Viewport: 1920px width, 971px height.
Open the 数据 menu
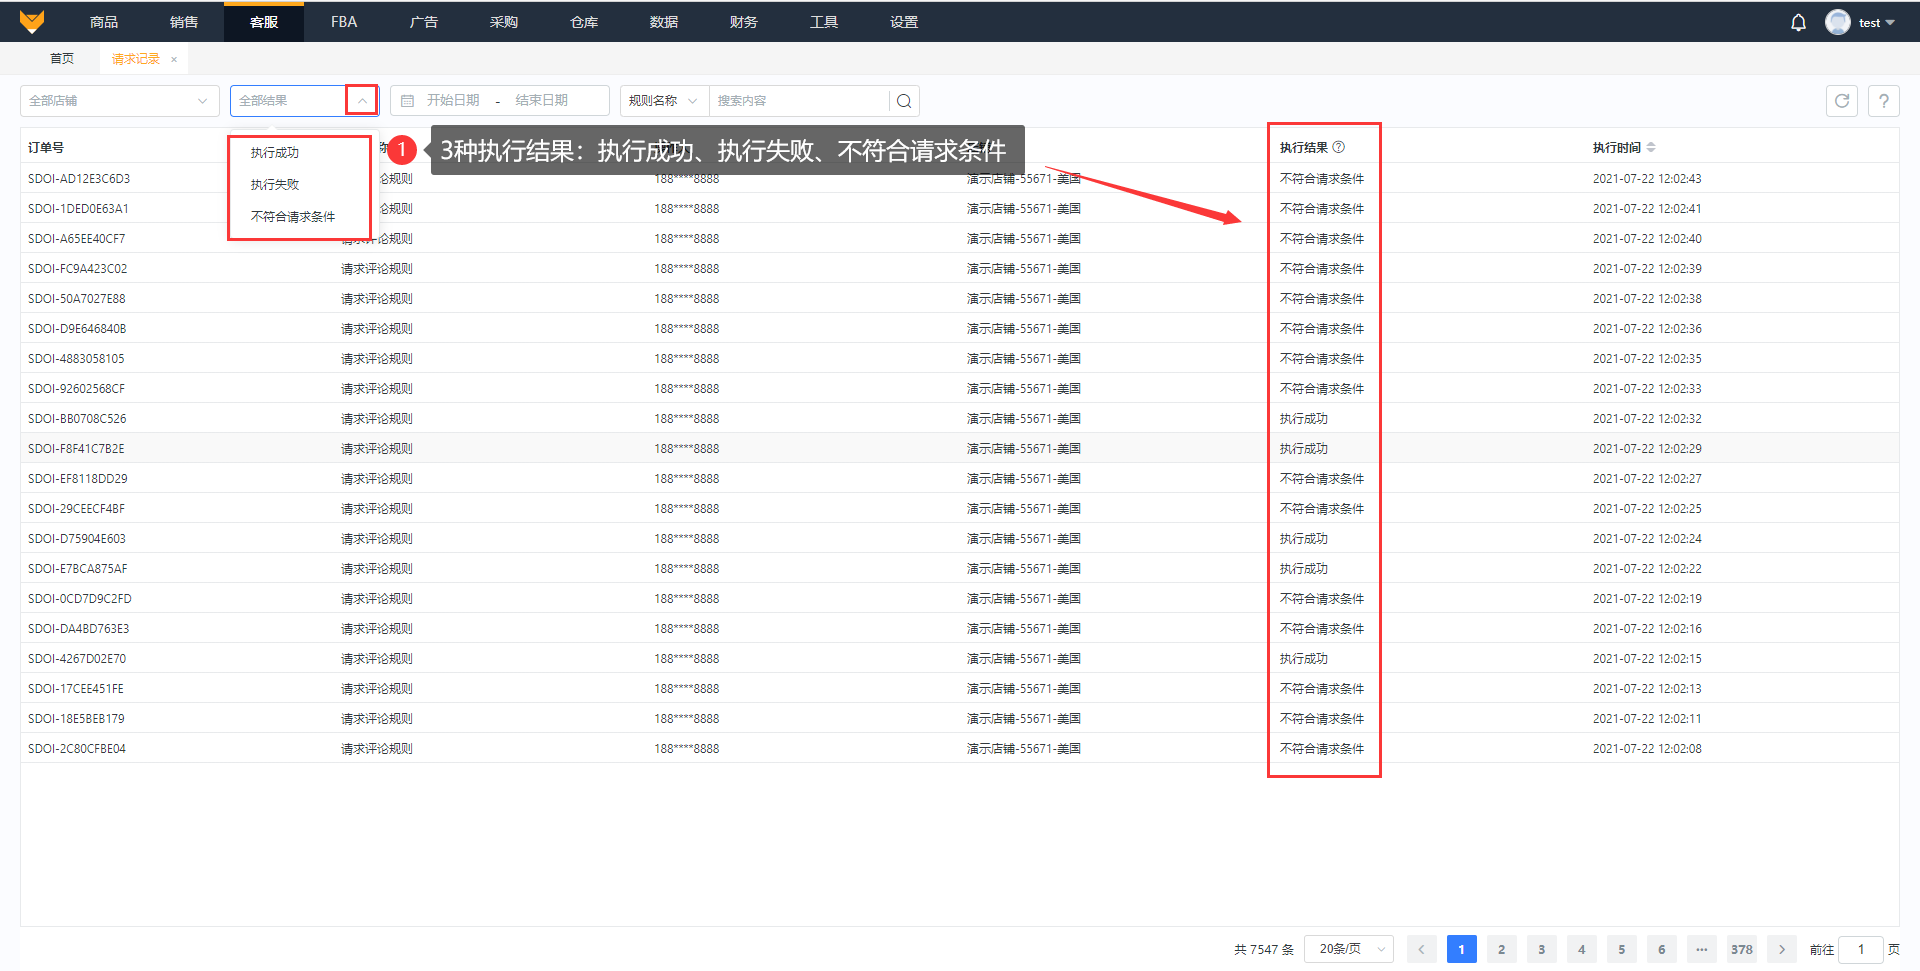click(x=664, y=22)
